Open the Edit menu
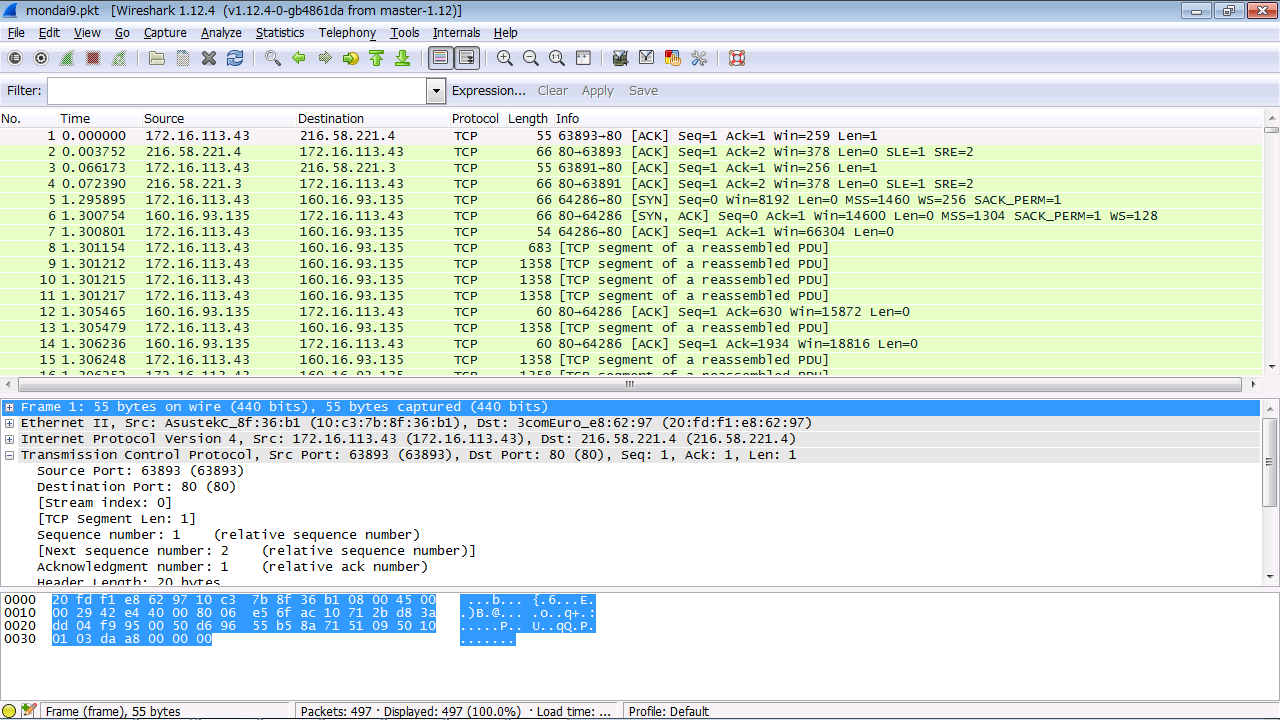This screenshot has width=1280, height=720. click(x=49, y=33)
